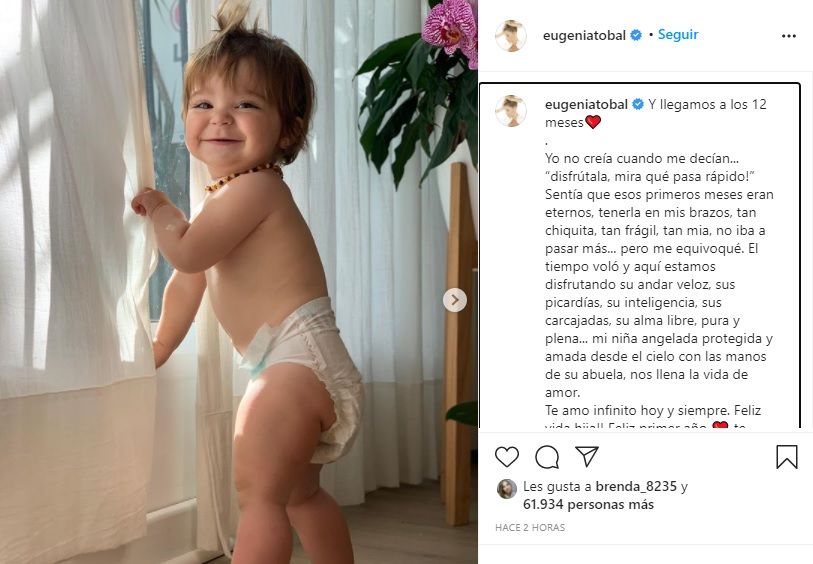The width and height of the screenshot is (813, 564).
Task: Open eugeniatobal username in the caption
Action: 586,104
